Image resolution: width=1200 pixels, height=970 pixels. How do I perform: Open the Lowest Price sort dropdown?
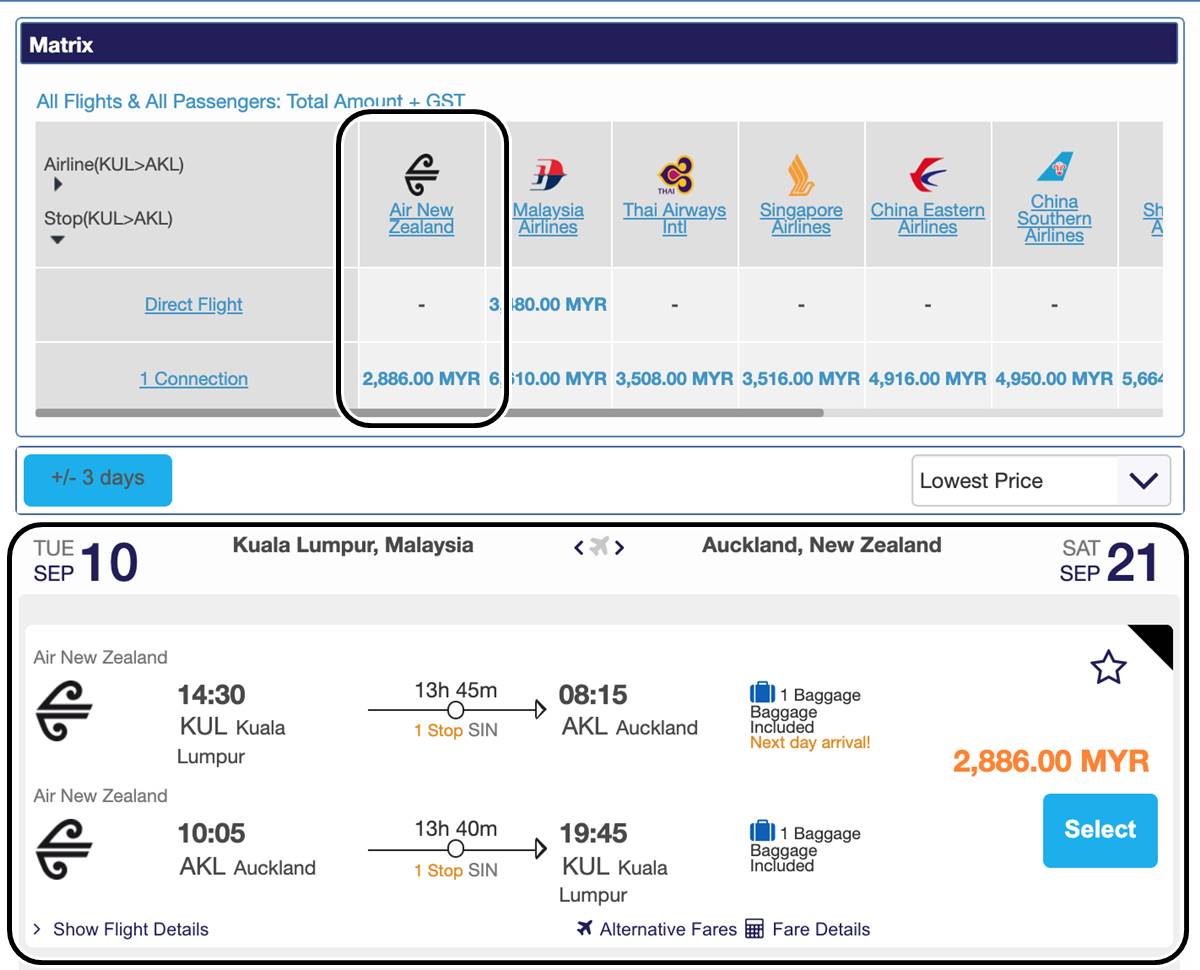point(1041,481)
